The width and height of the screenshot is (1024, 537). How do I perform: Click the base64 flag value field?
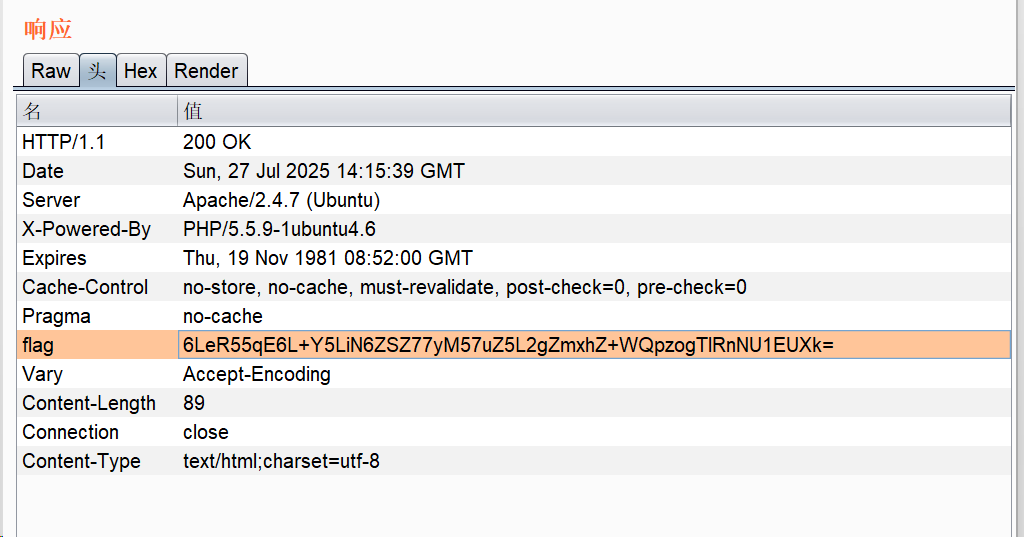[x=508, y=346]
